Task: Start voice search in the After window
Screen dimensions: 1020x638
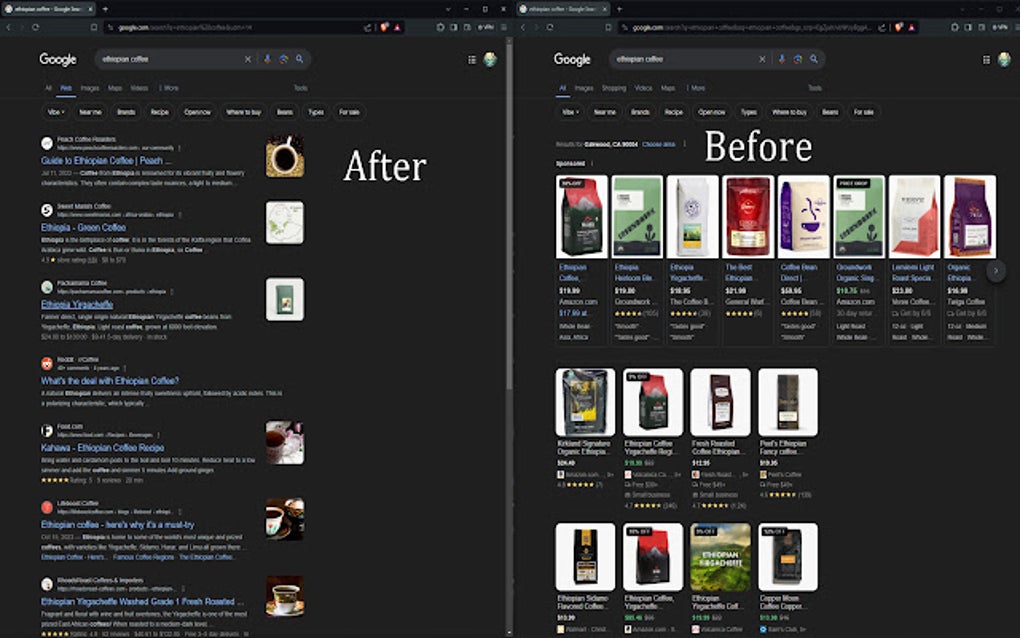Action: click(x=267, y=59)
